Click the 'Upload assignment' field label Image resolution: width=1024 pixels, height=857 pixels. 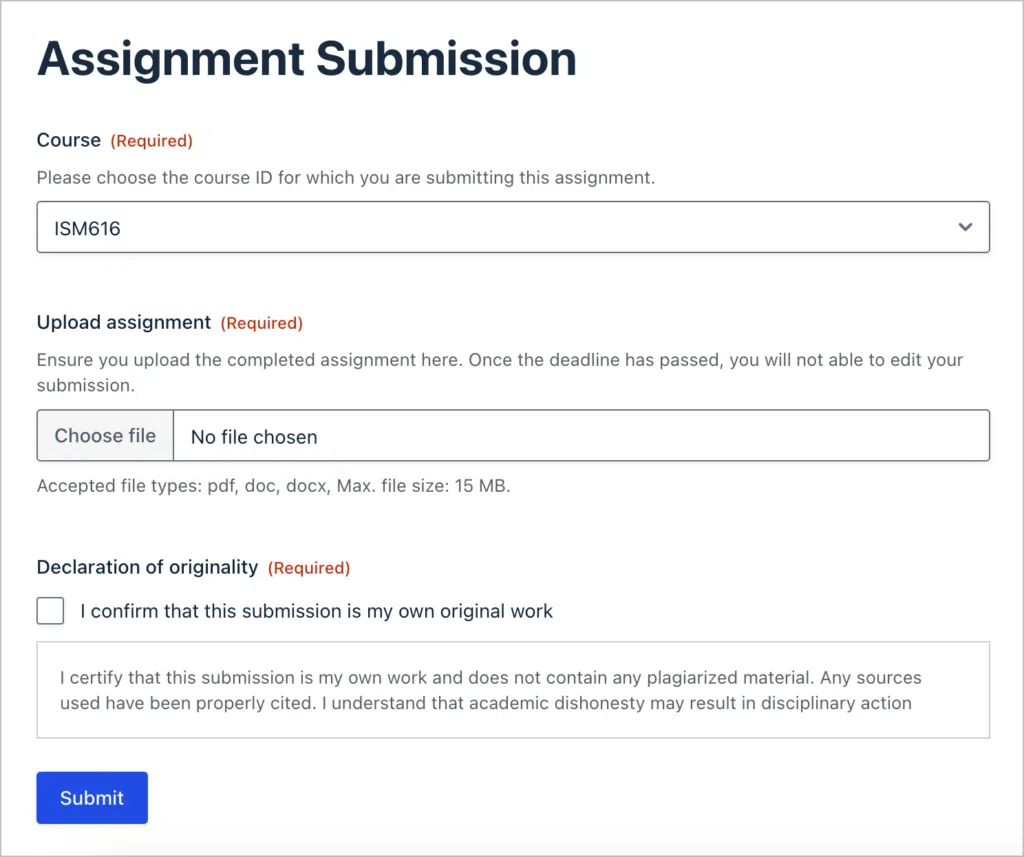[124, 322]
